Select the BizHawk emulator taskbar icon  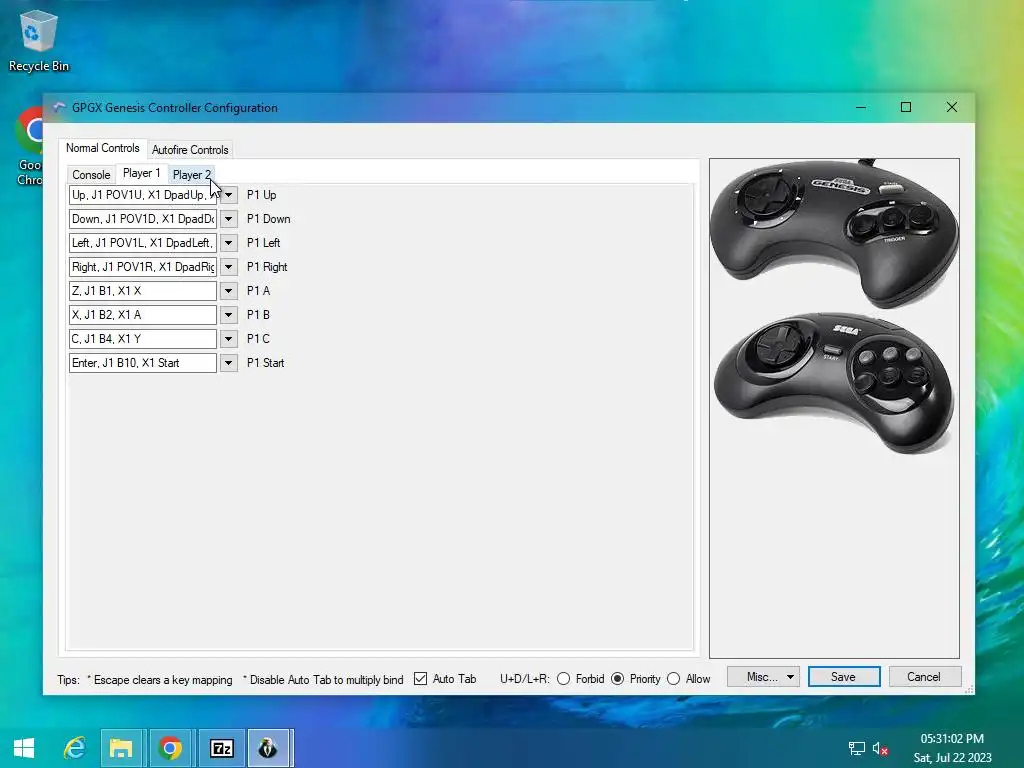(268, 748)
